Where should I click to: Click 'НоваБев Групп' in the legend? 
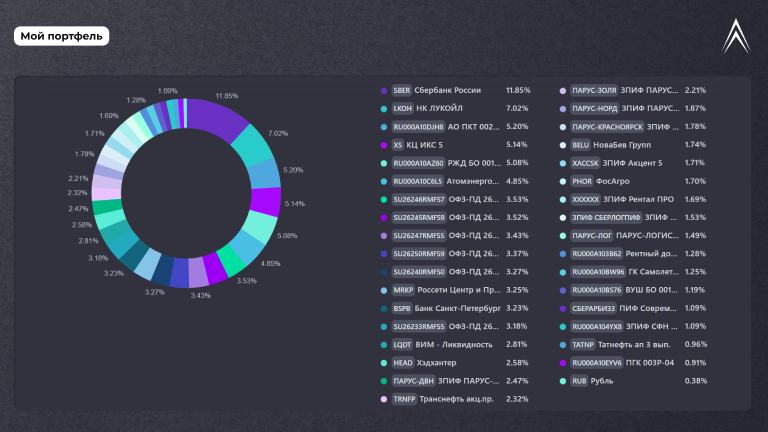click(x=622, y=145)
